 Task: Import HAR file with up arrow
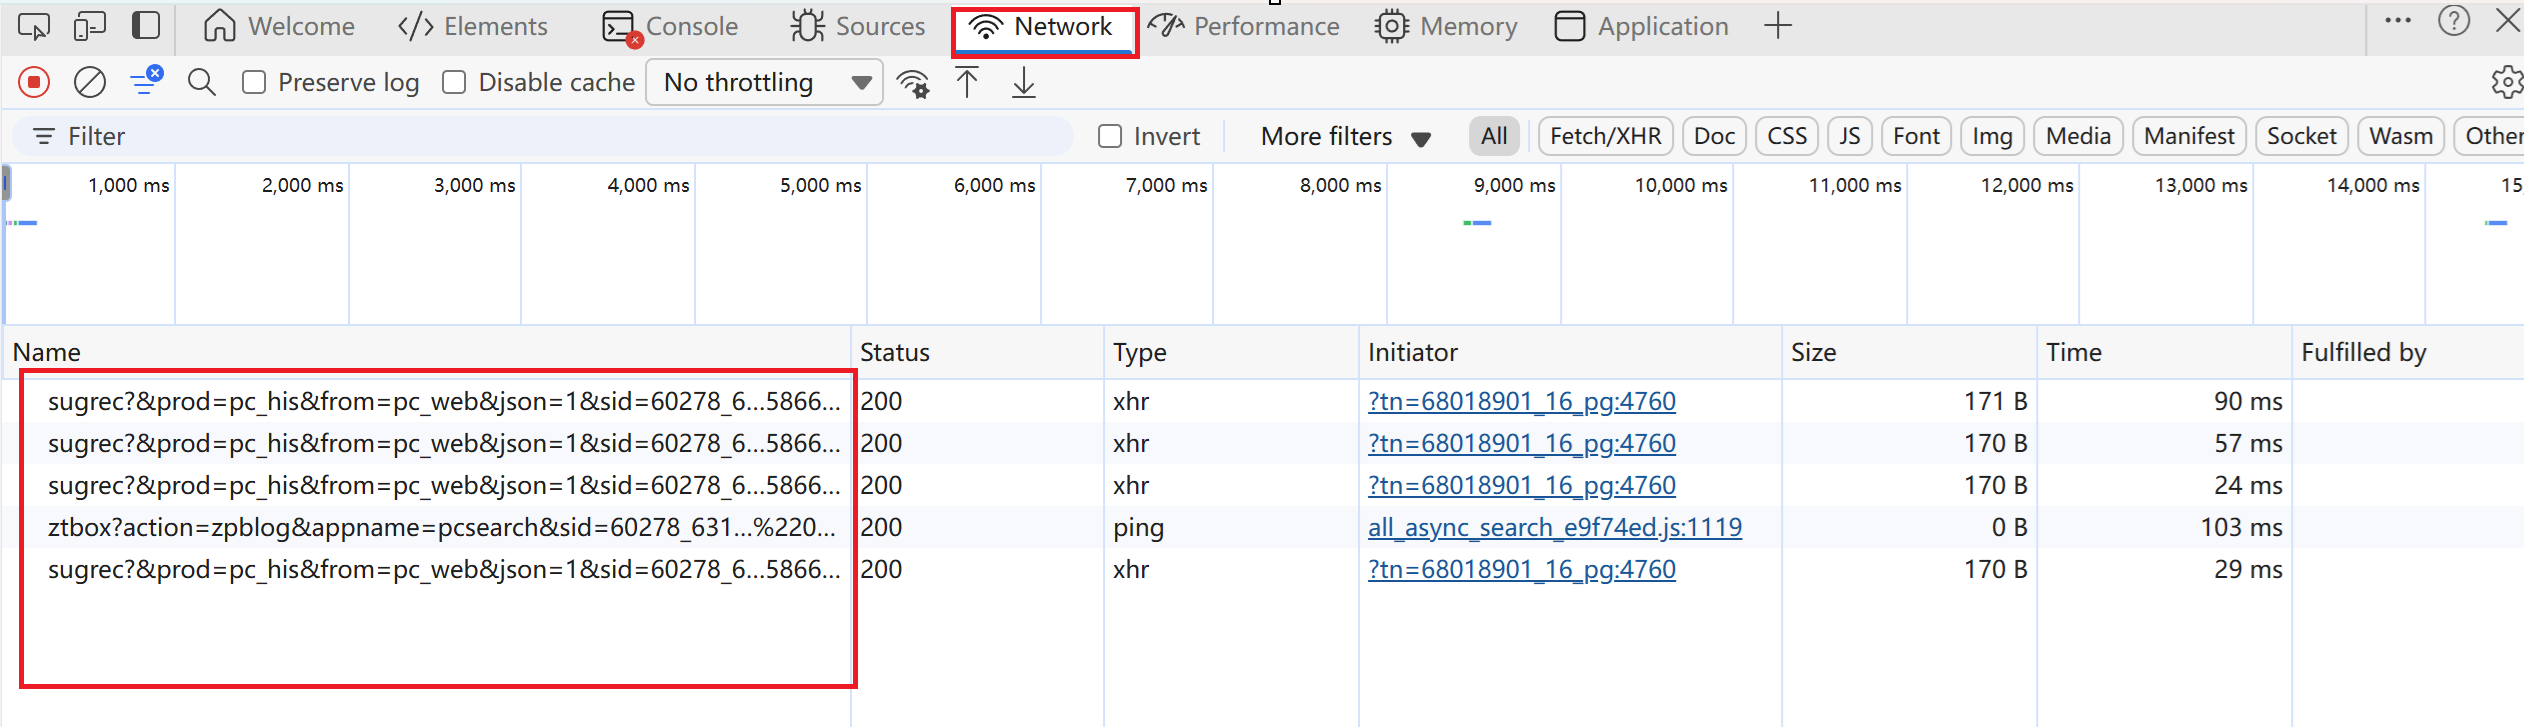point(967,82)
